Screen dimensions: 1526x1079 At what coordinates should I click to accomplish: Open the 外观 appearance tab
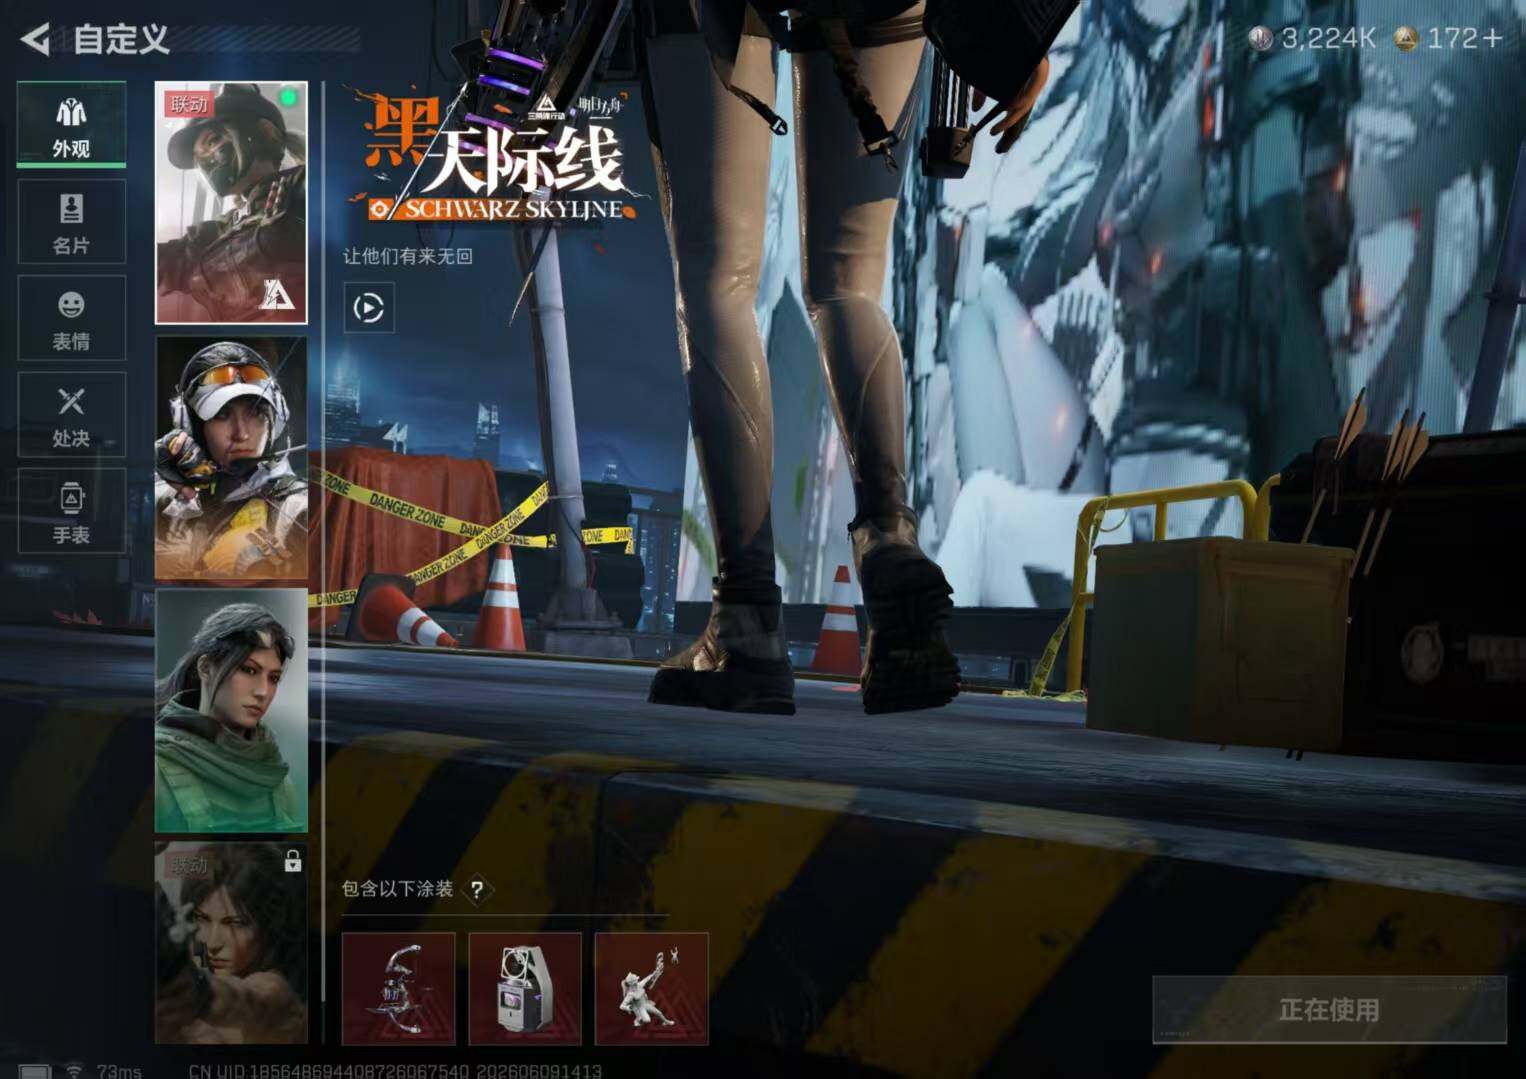pos(71,125)
